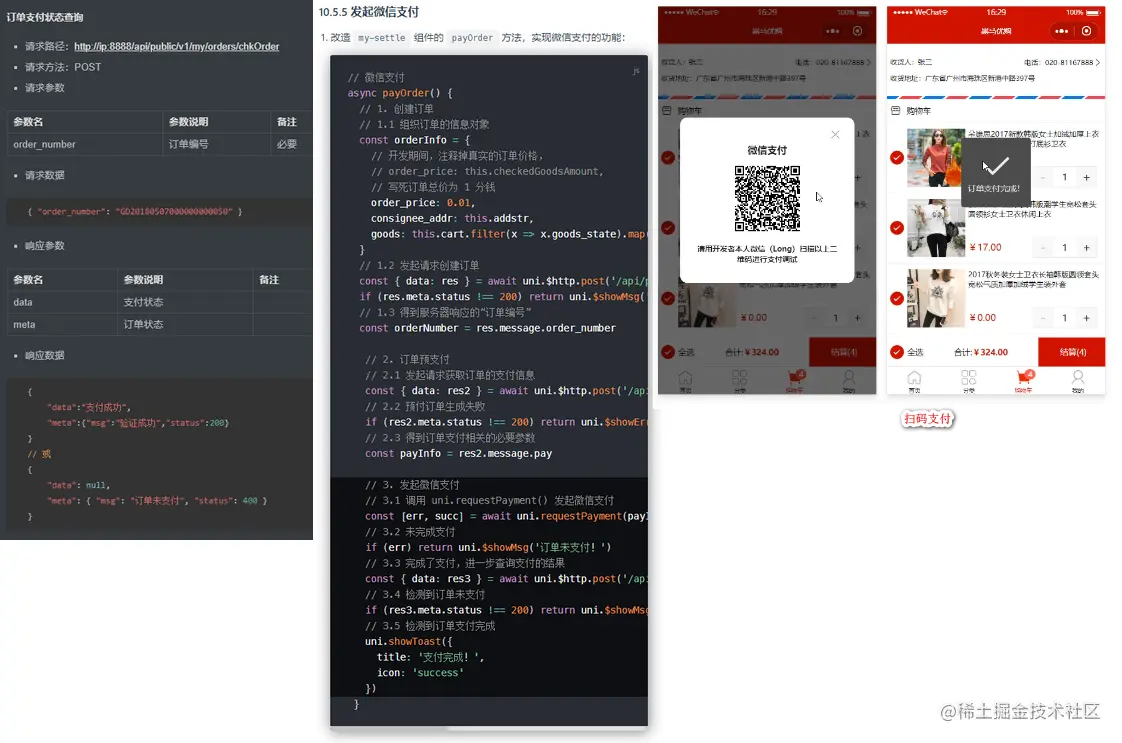
Task: Uncheck the red top item on payment-complete phone
Action: coord(897,157)
